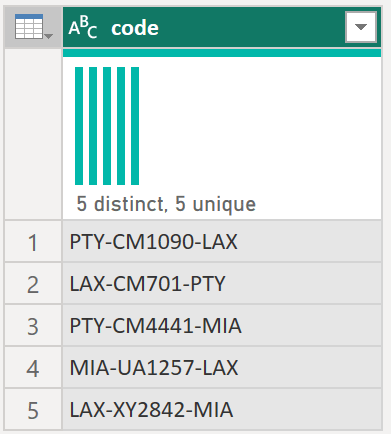Image resolution: width=391 pixels, height=434 pixels.
Task: Click the '5 distinct, 5 unique' label
Action: click(166, 204)
